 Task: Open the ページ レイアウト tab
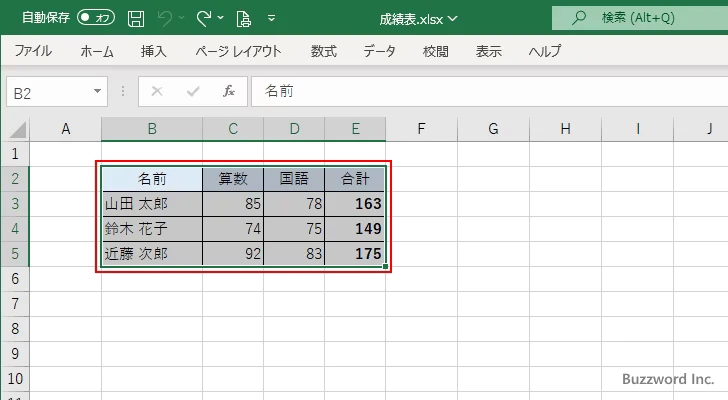(x=238, y=51)
